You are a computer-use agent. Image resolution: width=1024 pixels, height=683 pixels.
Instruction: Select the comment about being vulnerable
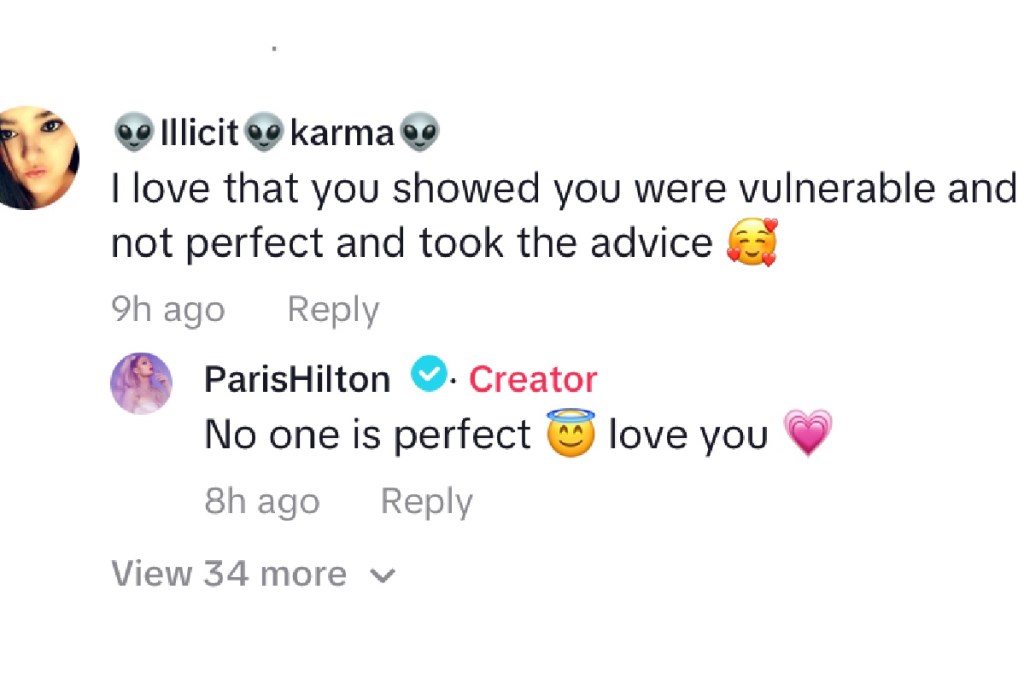562,215
